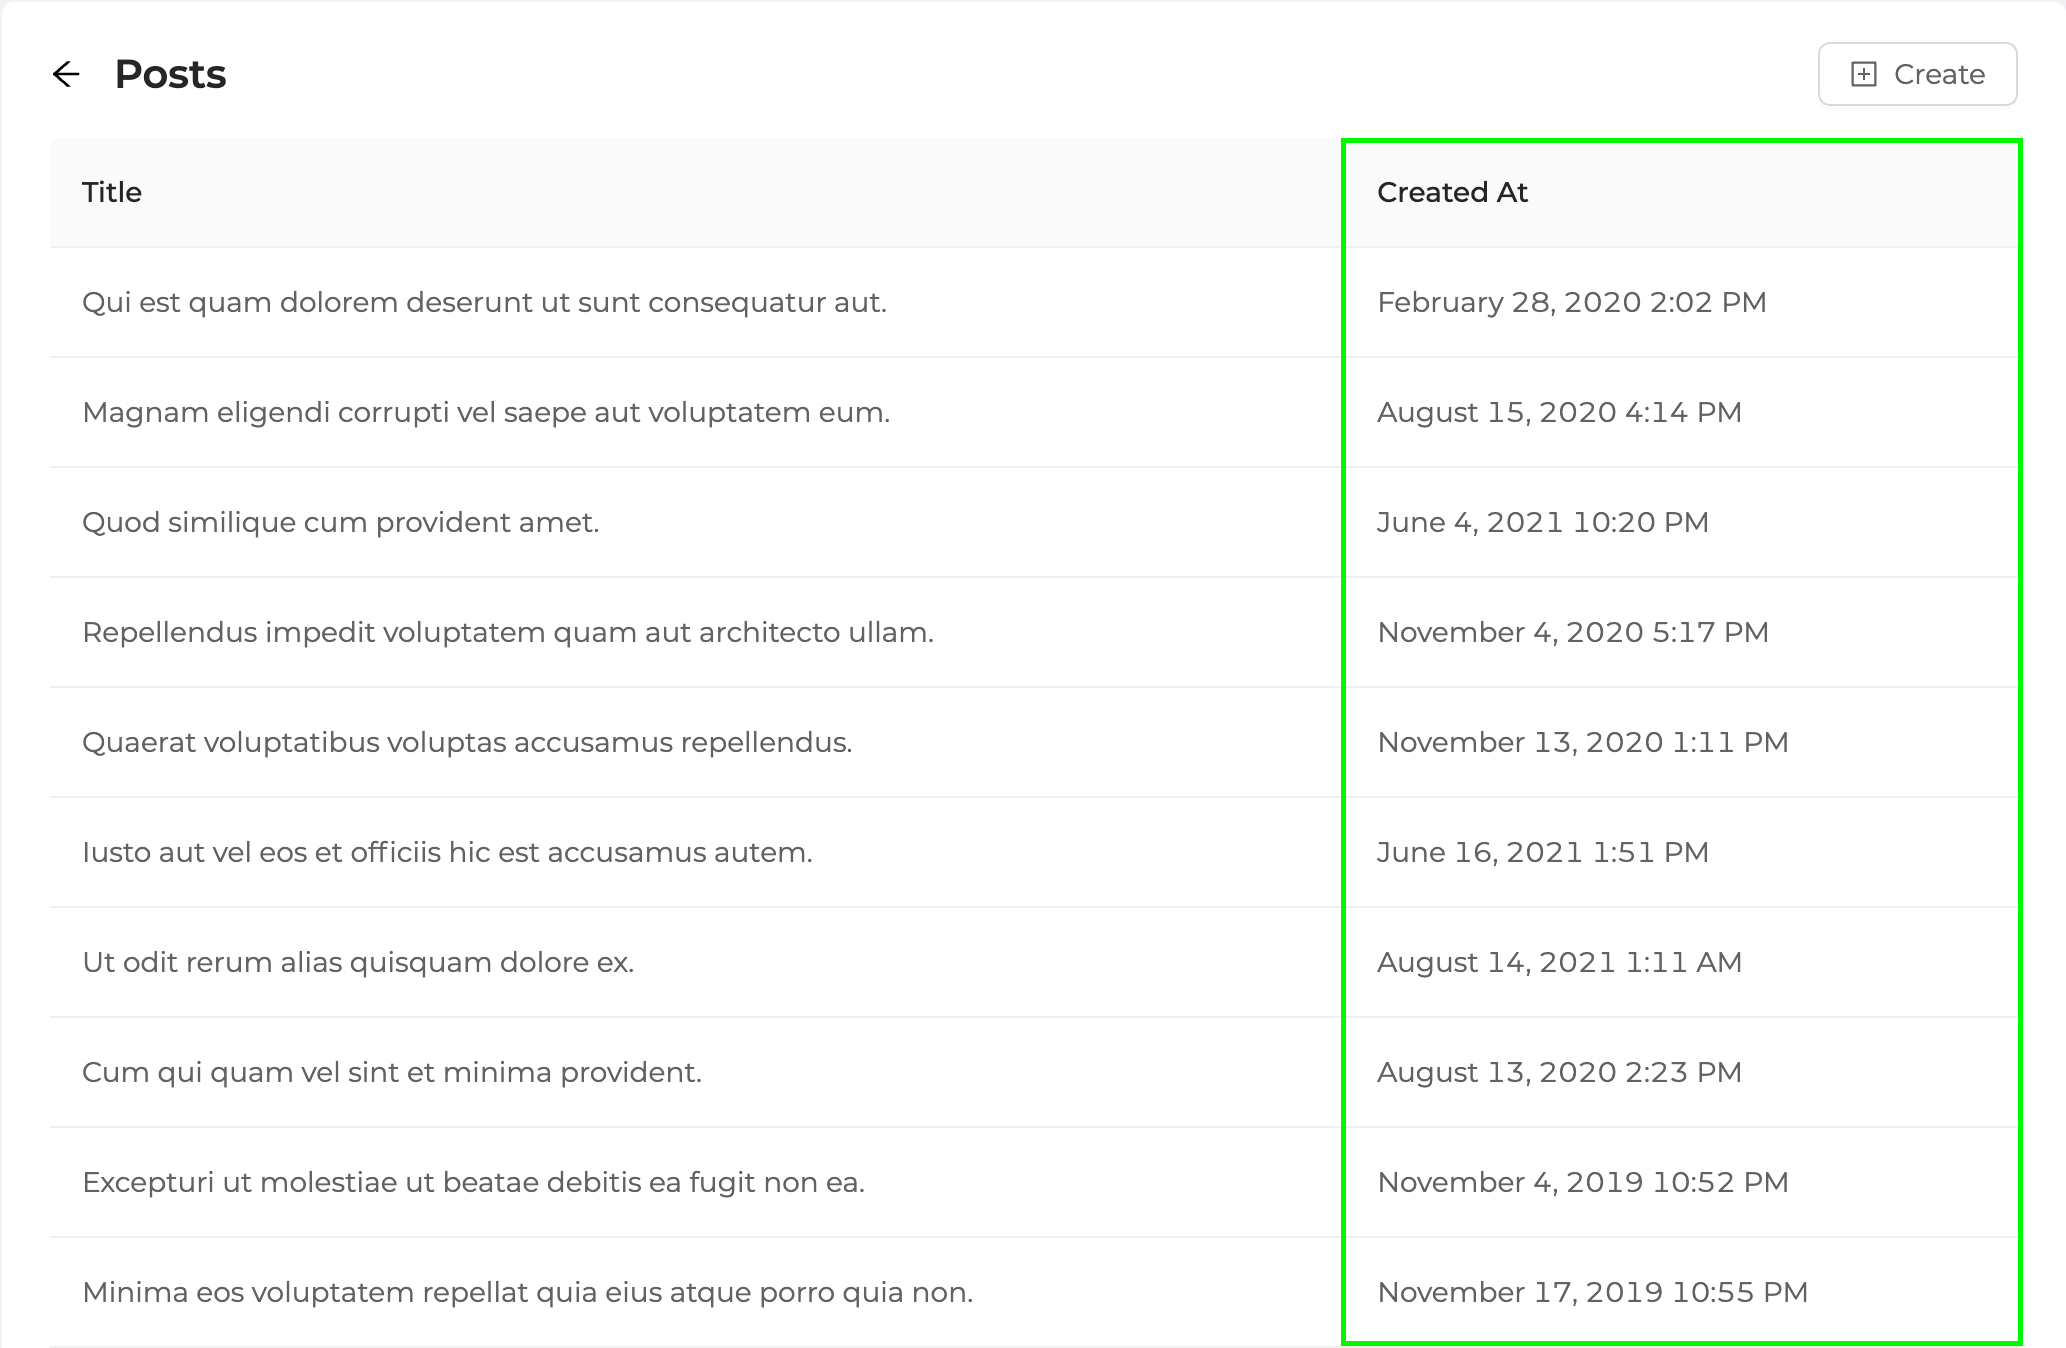Screen dimensions: 2066x1348
Task: Select row 'Minima eos voluptatem repellat quia'
Action: [527, 1292]
